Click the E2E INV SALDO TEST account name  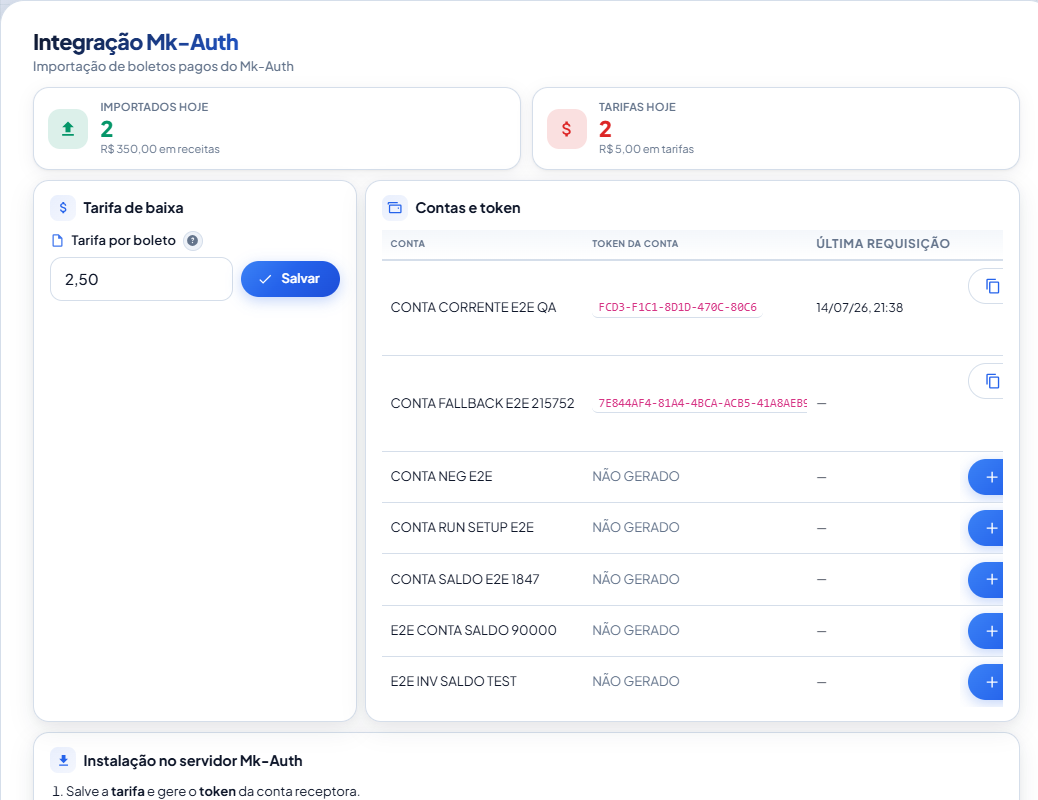tap(453, 681)
